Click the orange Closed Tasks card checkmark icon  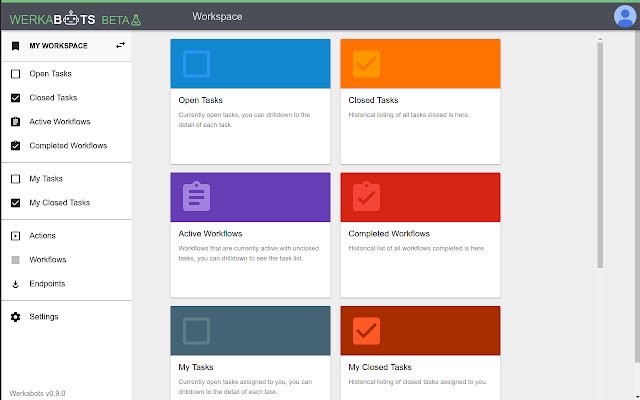367,64
